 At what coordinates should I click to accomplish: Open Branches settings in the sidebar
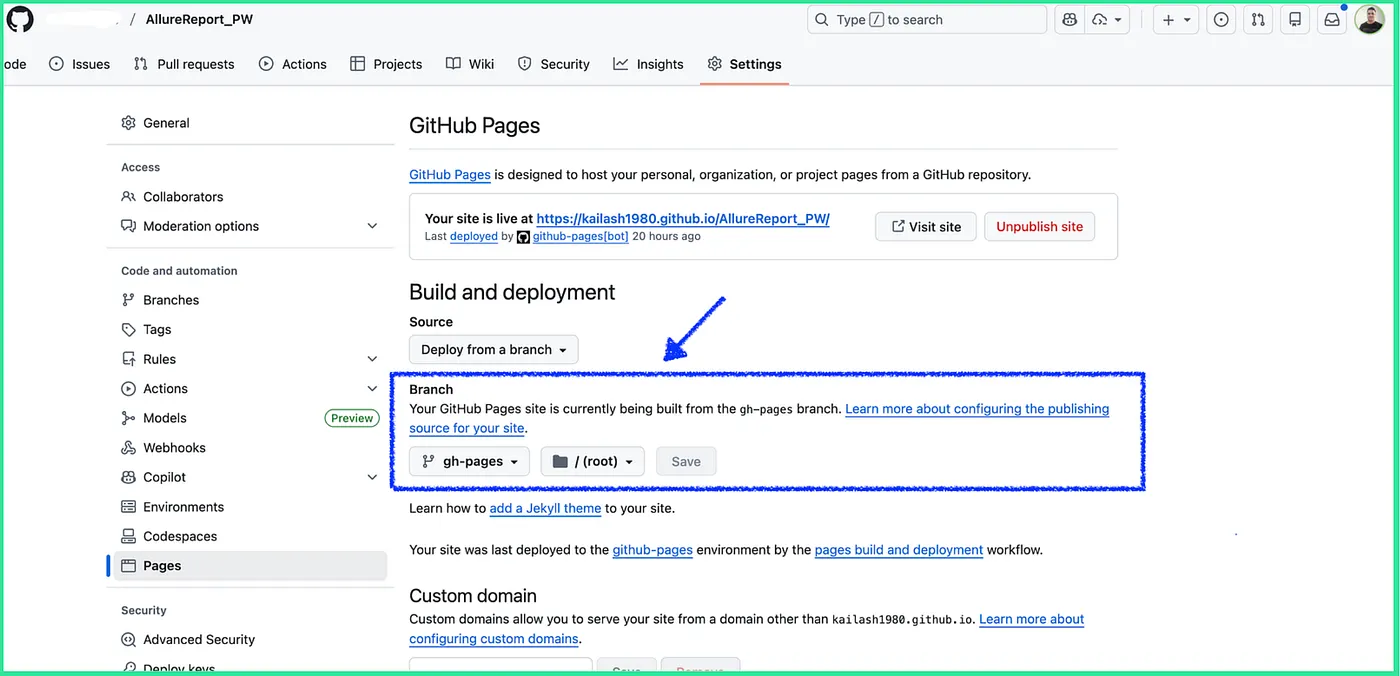click(x=250, y=300)
